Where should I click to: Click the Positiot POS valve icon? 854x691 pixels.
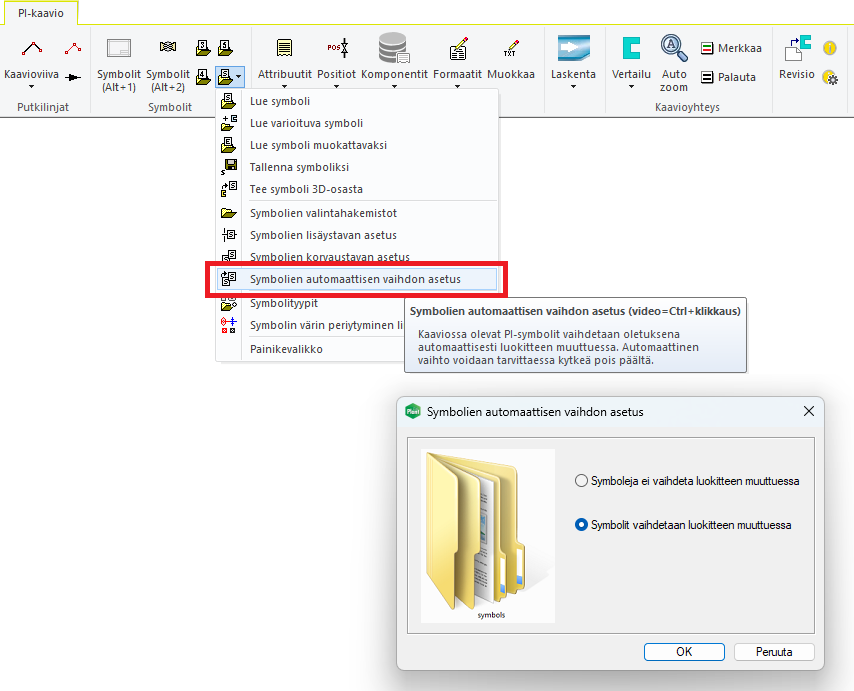click(x=338, y=48)
